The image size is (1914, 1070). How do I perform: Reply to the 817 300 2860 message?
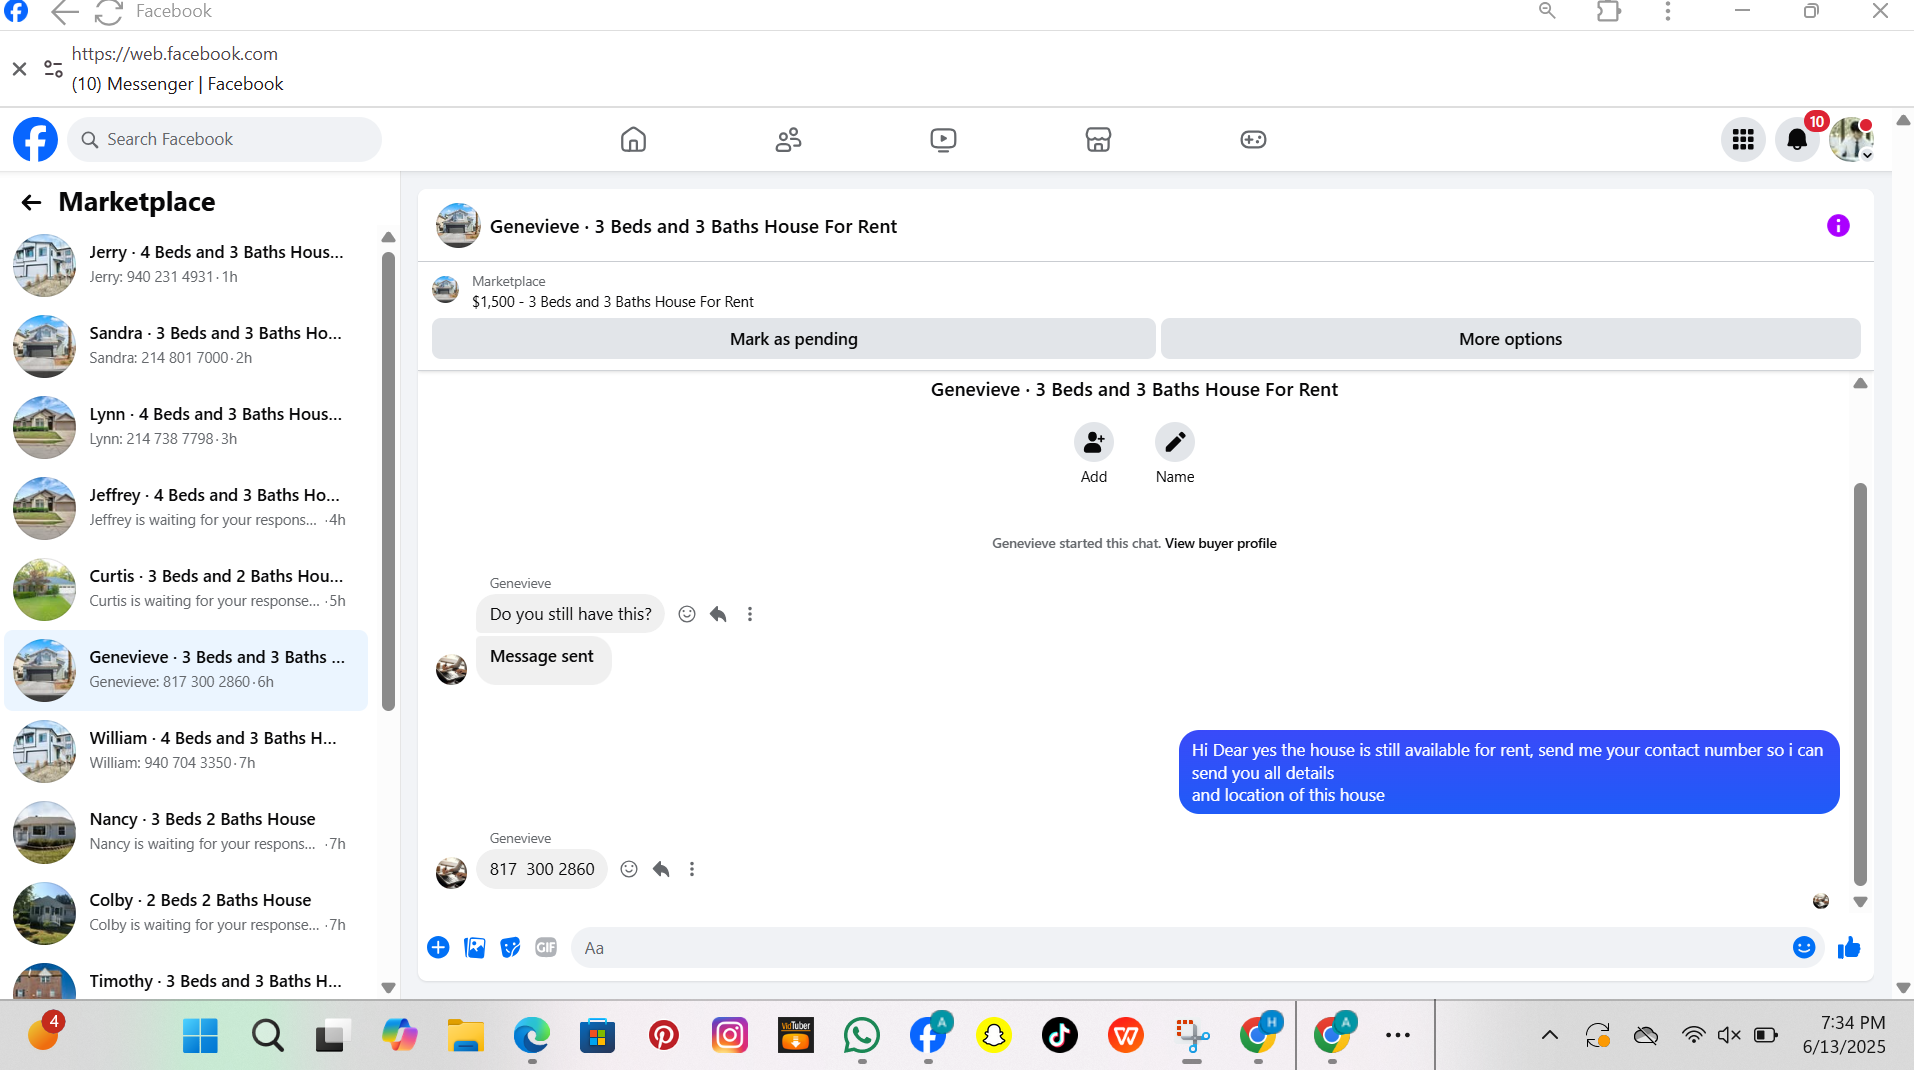661,869
